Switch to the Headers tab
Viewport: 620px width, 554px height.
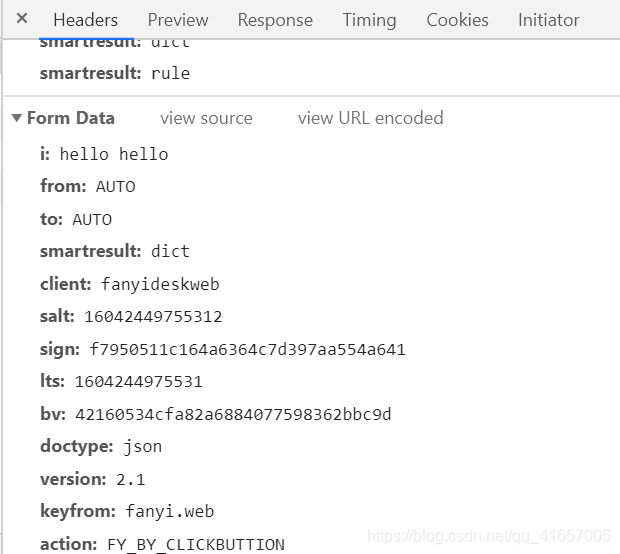tap(85, 20)
